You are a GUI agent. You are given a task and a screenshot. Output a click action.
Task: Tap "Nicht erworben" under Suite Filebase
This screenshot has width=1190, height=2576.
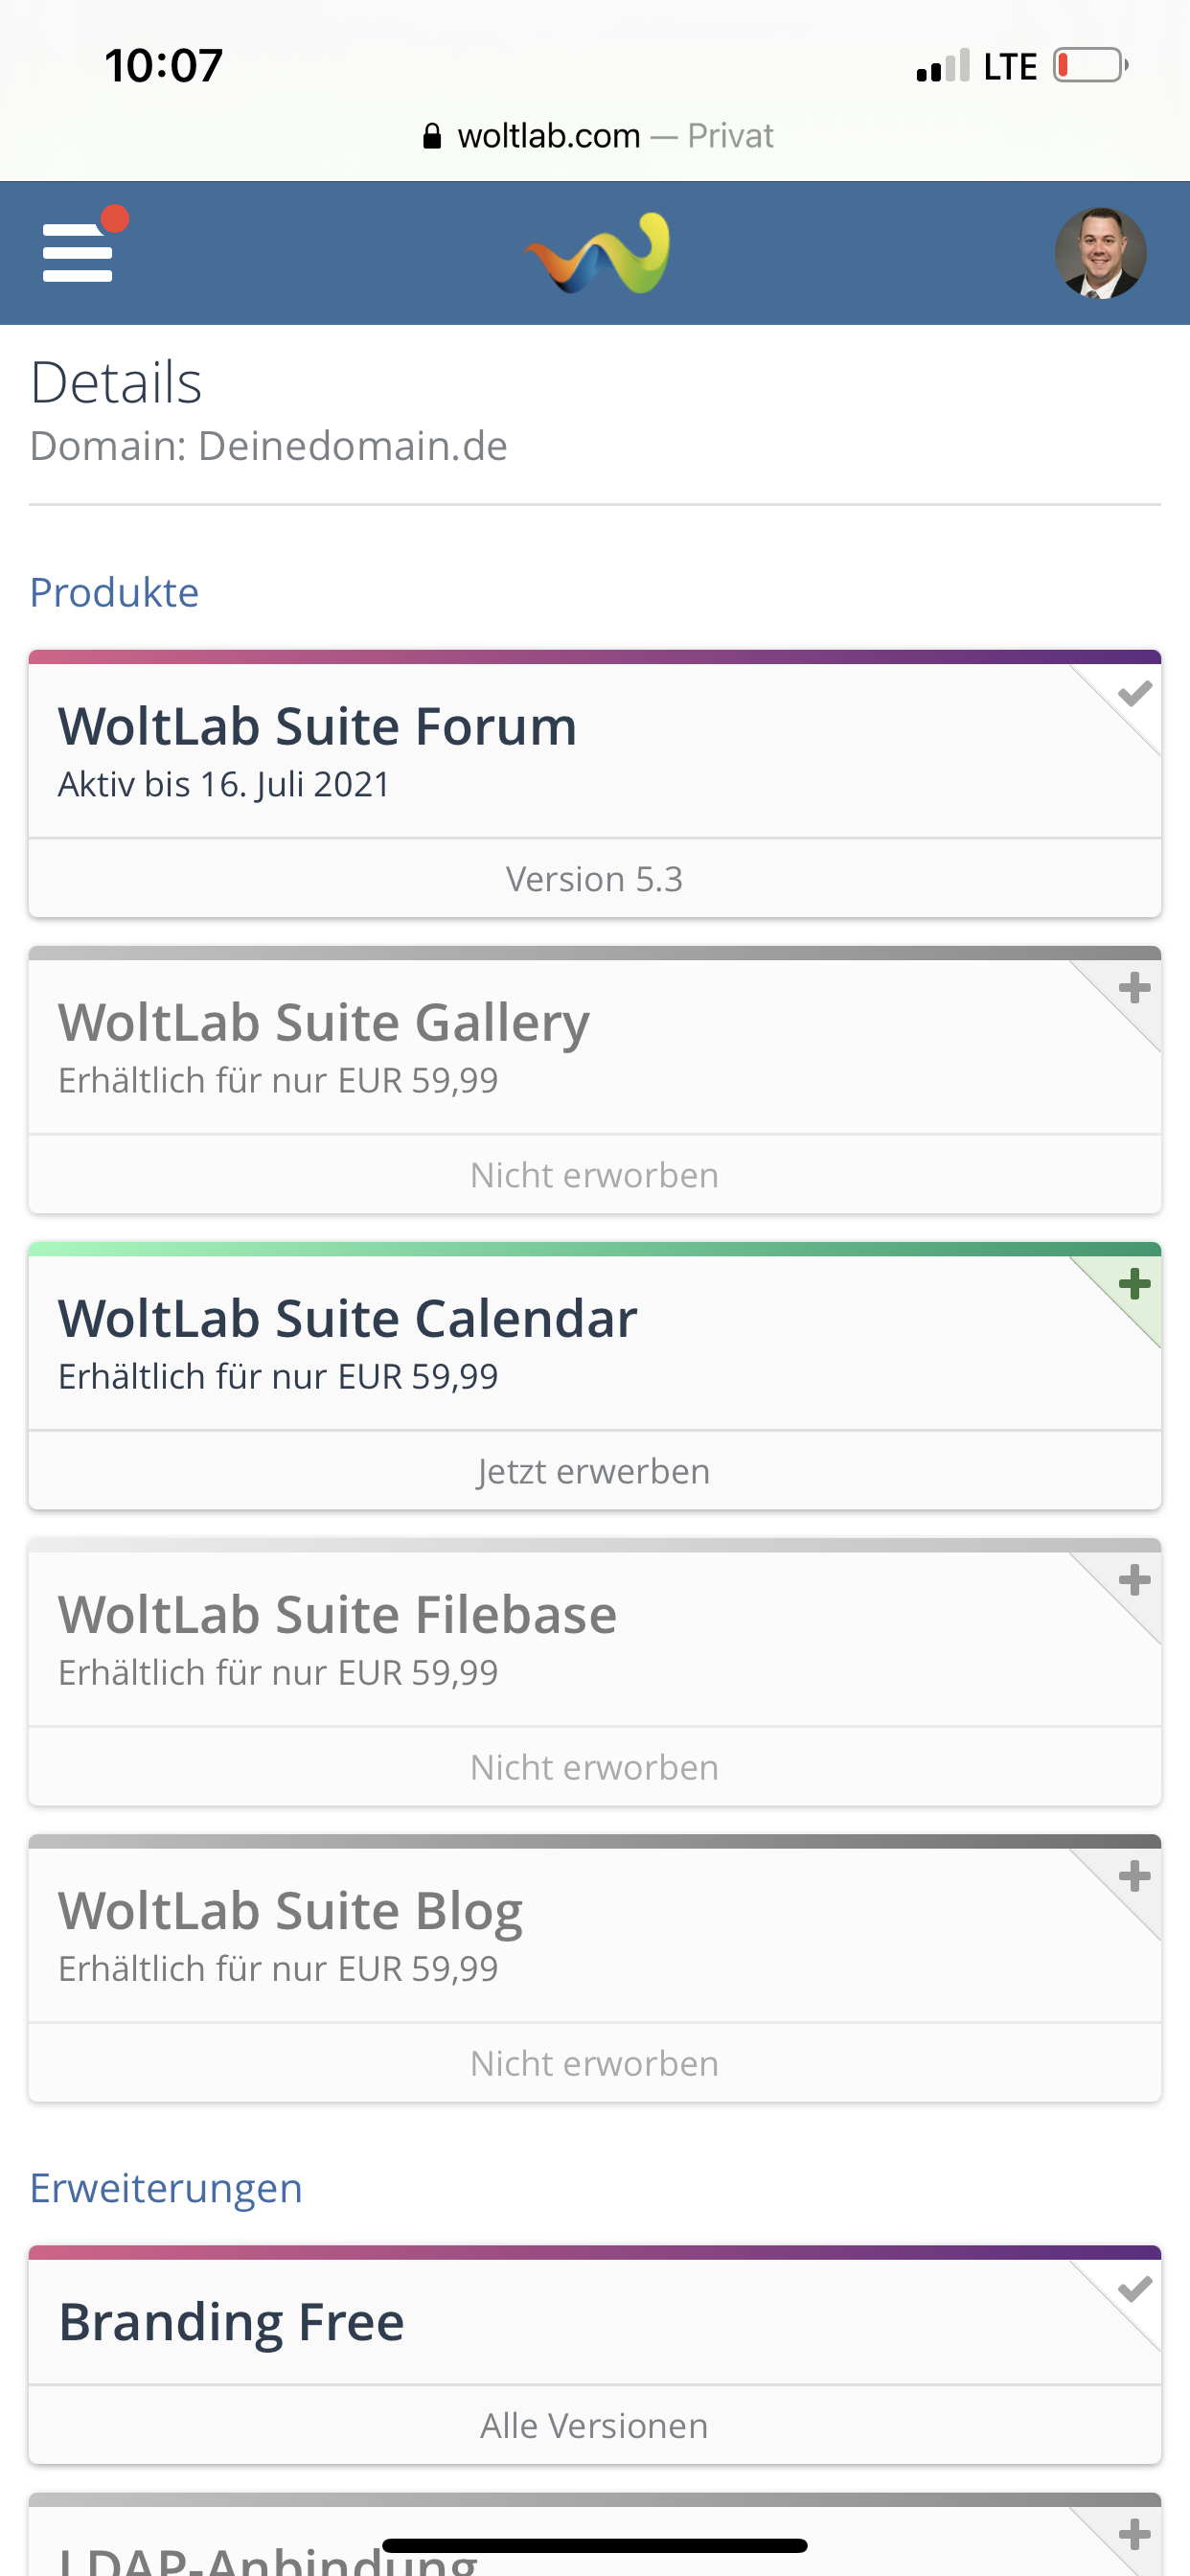tap(594, 1767)
